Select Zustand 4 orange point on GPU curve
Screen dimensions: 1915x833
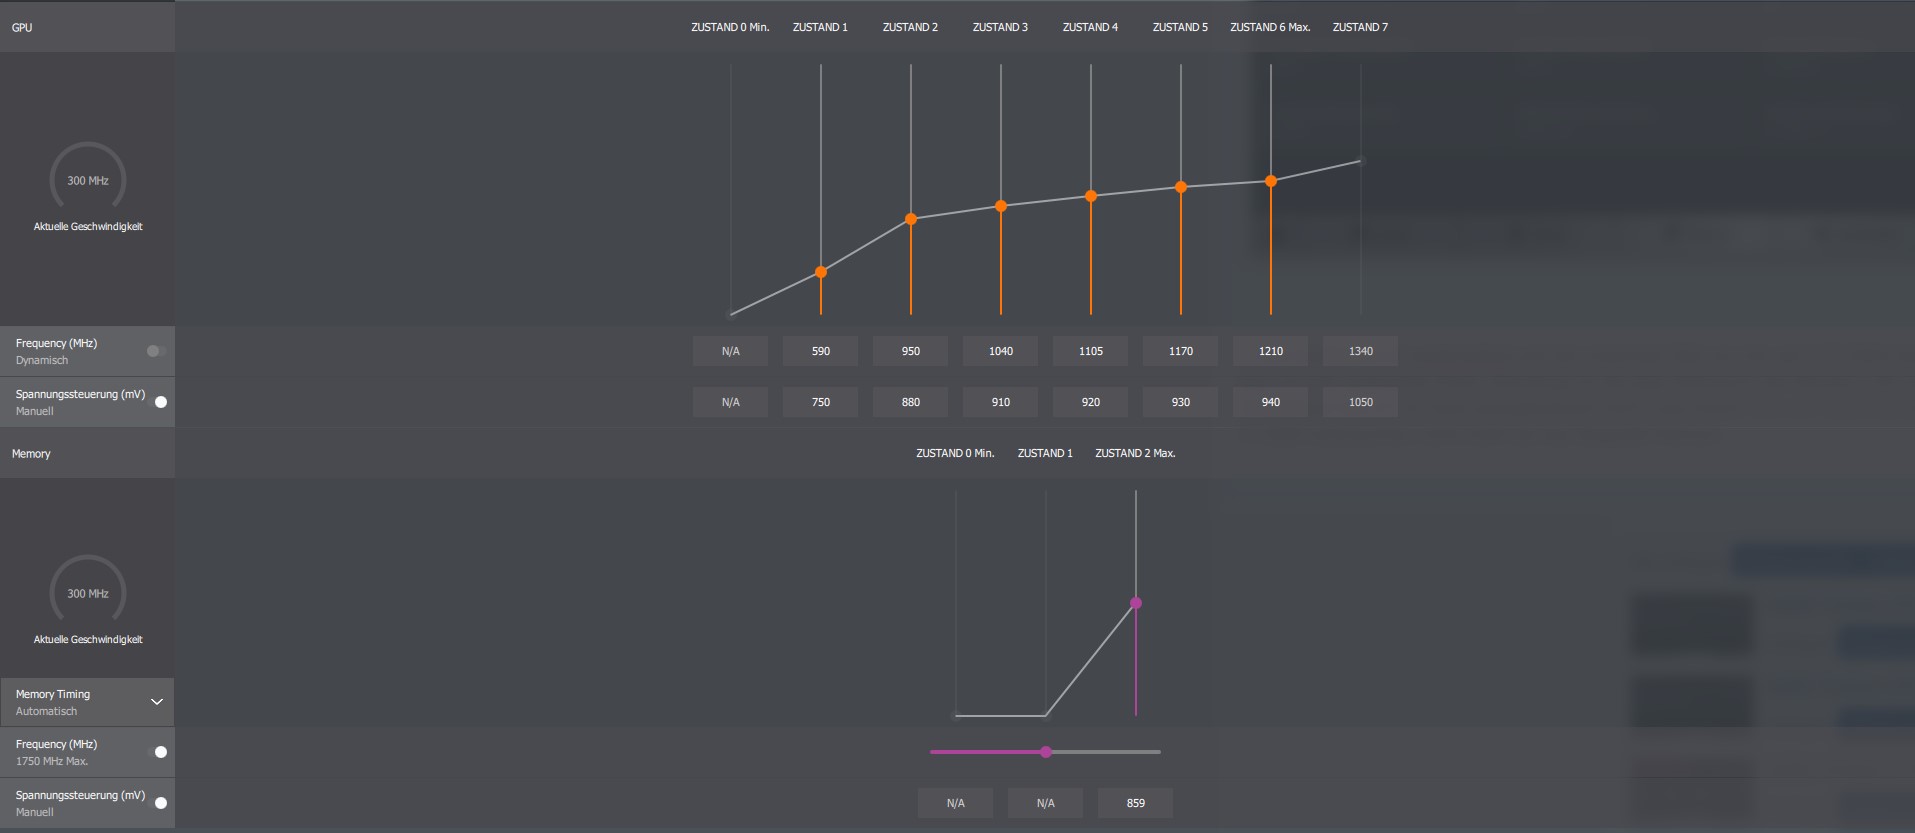(x=1091, y=196)
